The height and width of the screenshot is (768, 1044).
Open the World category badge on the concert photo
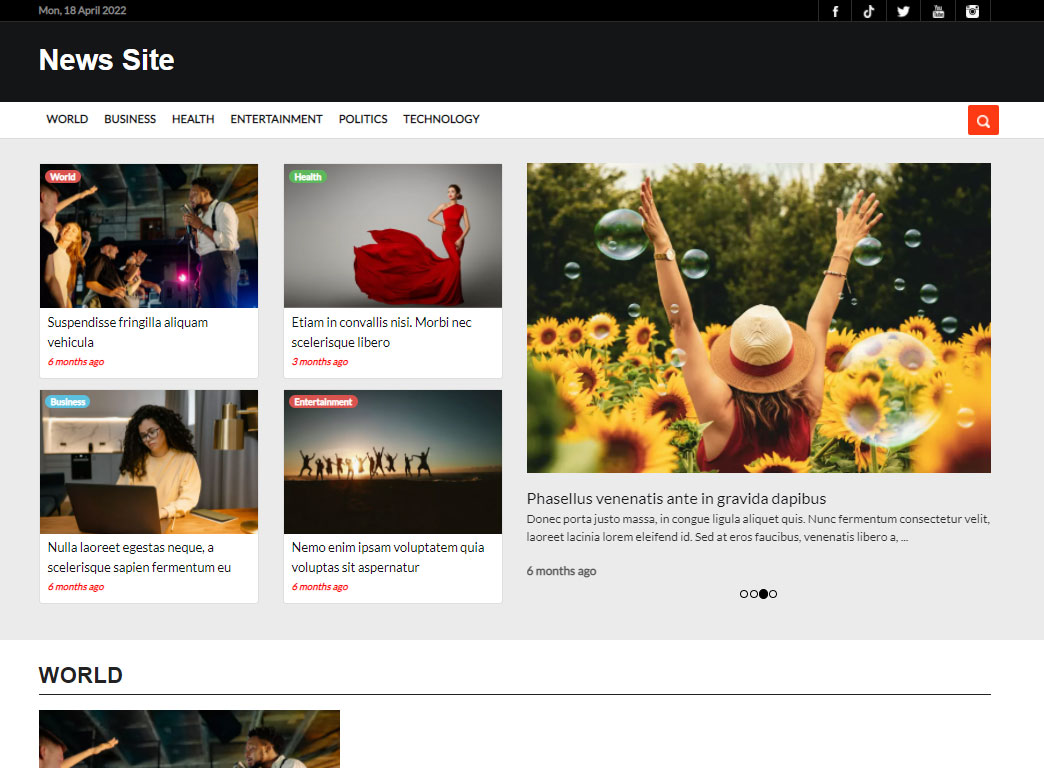[63, 176]
